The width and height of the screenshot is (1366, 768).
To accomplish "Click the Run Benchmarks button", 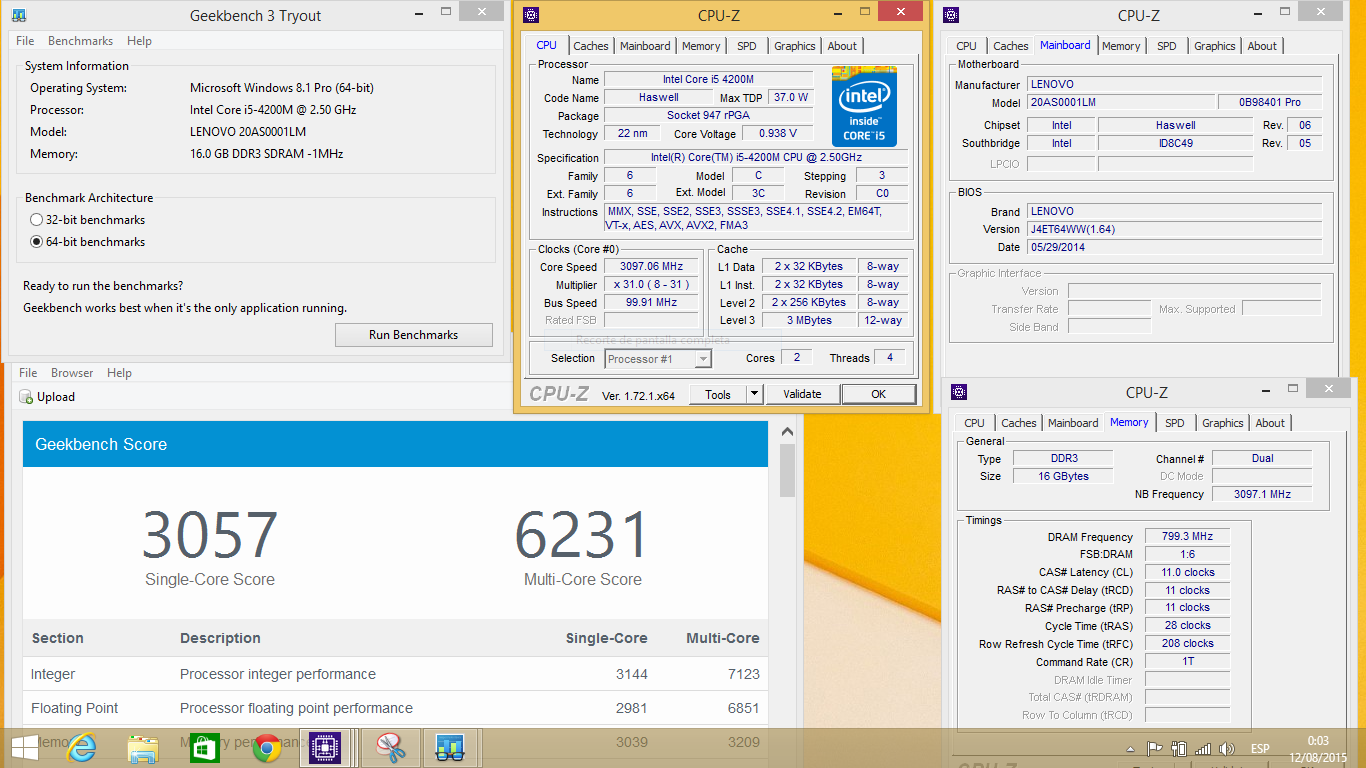I will pos(414,335).
